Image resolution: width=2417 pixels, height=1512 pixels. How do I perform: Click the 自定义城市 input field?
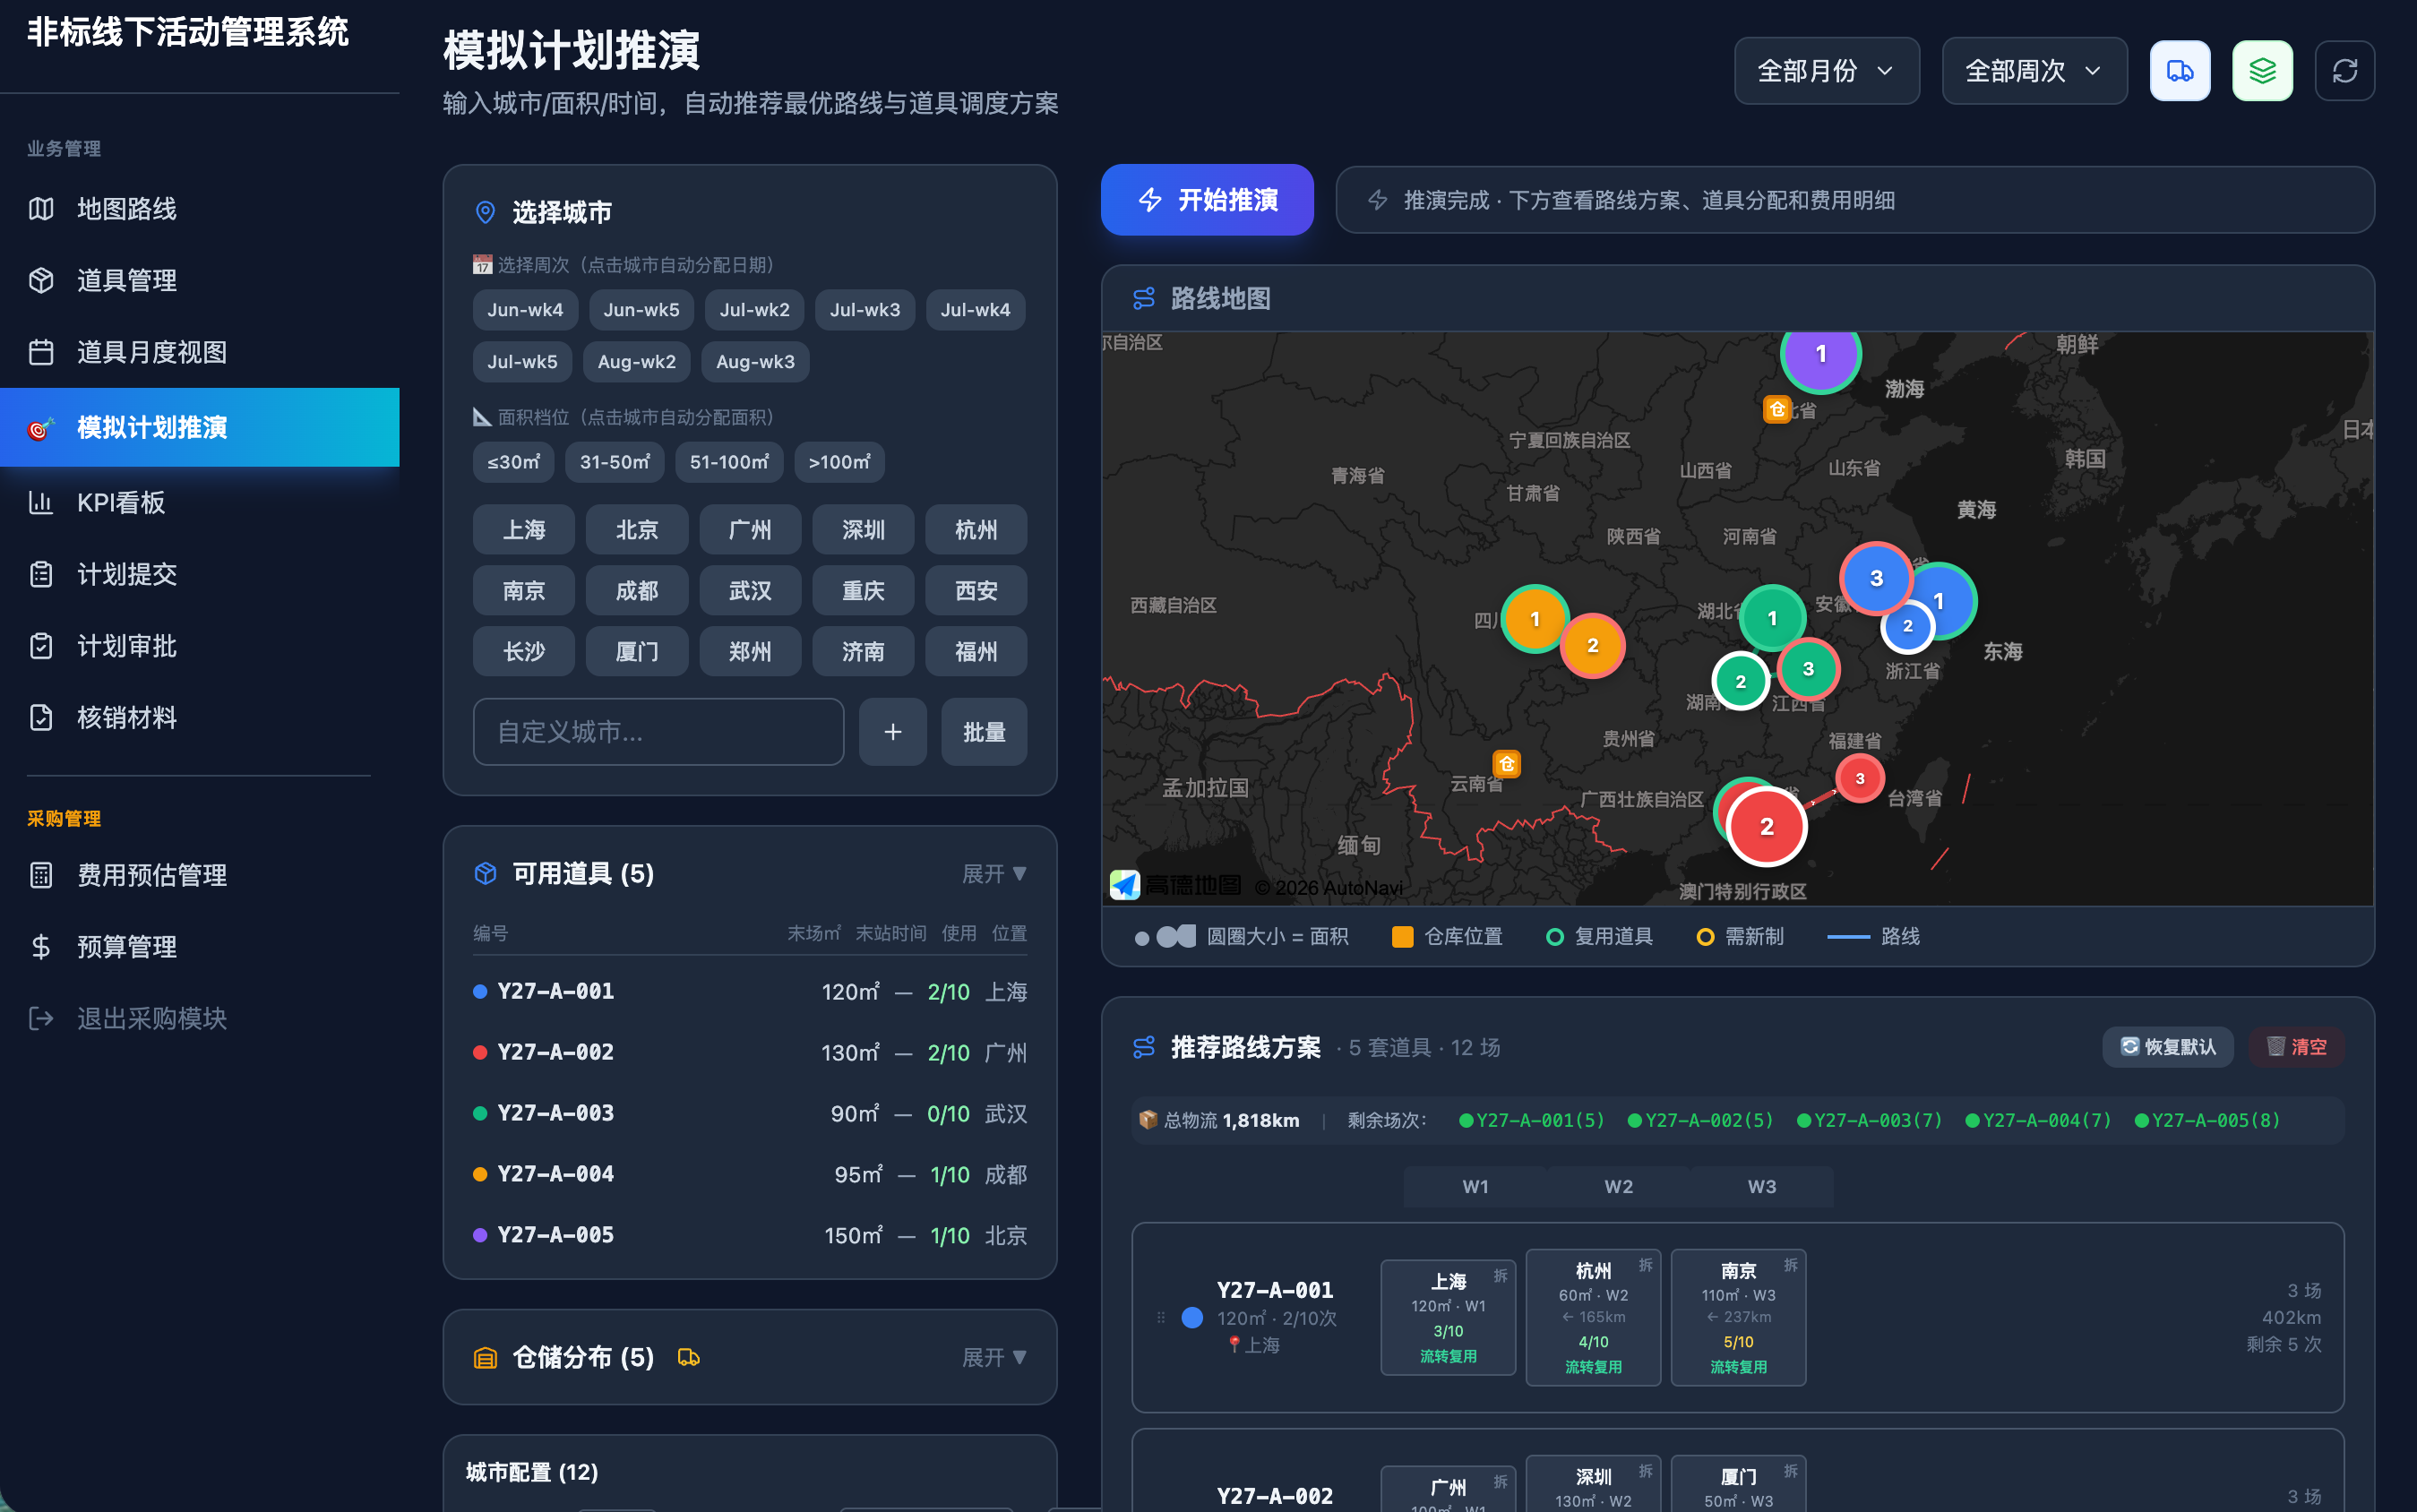tap(658, 732)
